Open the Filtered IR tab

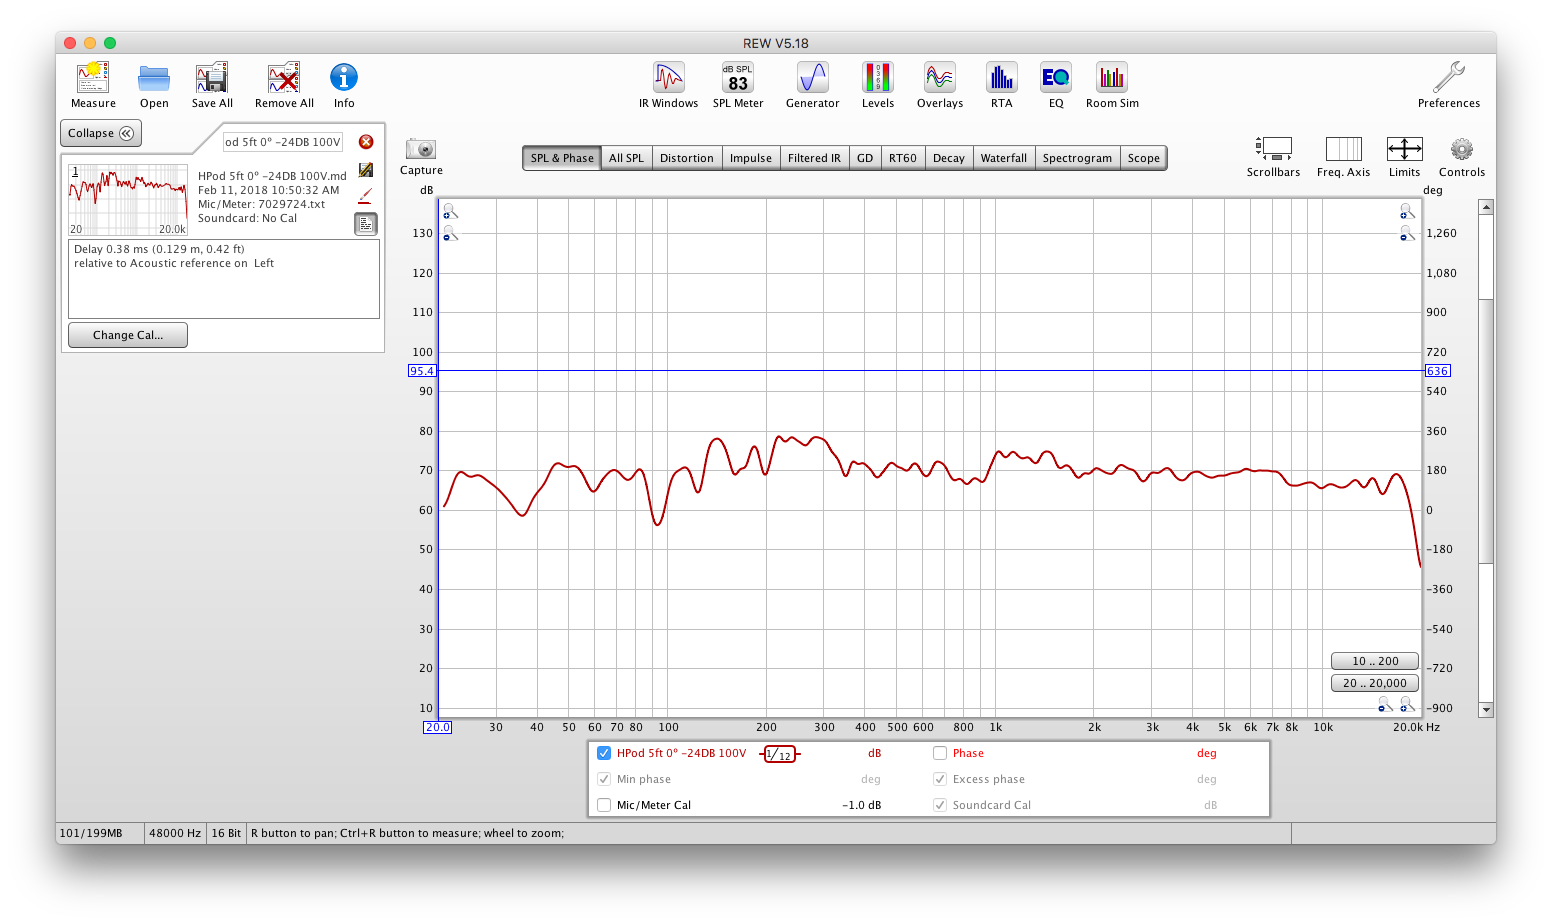[x=814, y=158]
